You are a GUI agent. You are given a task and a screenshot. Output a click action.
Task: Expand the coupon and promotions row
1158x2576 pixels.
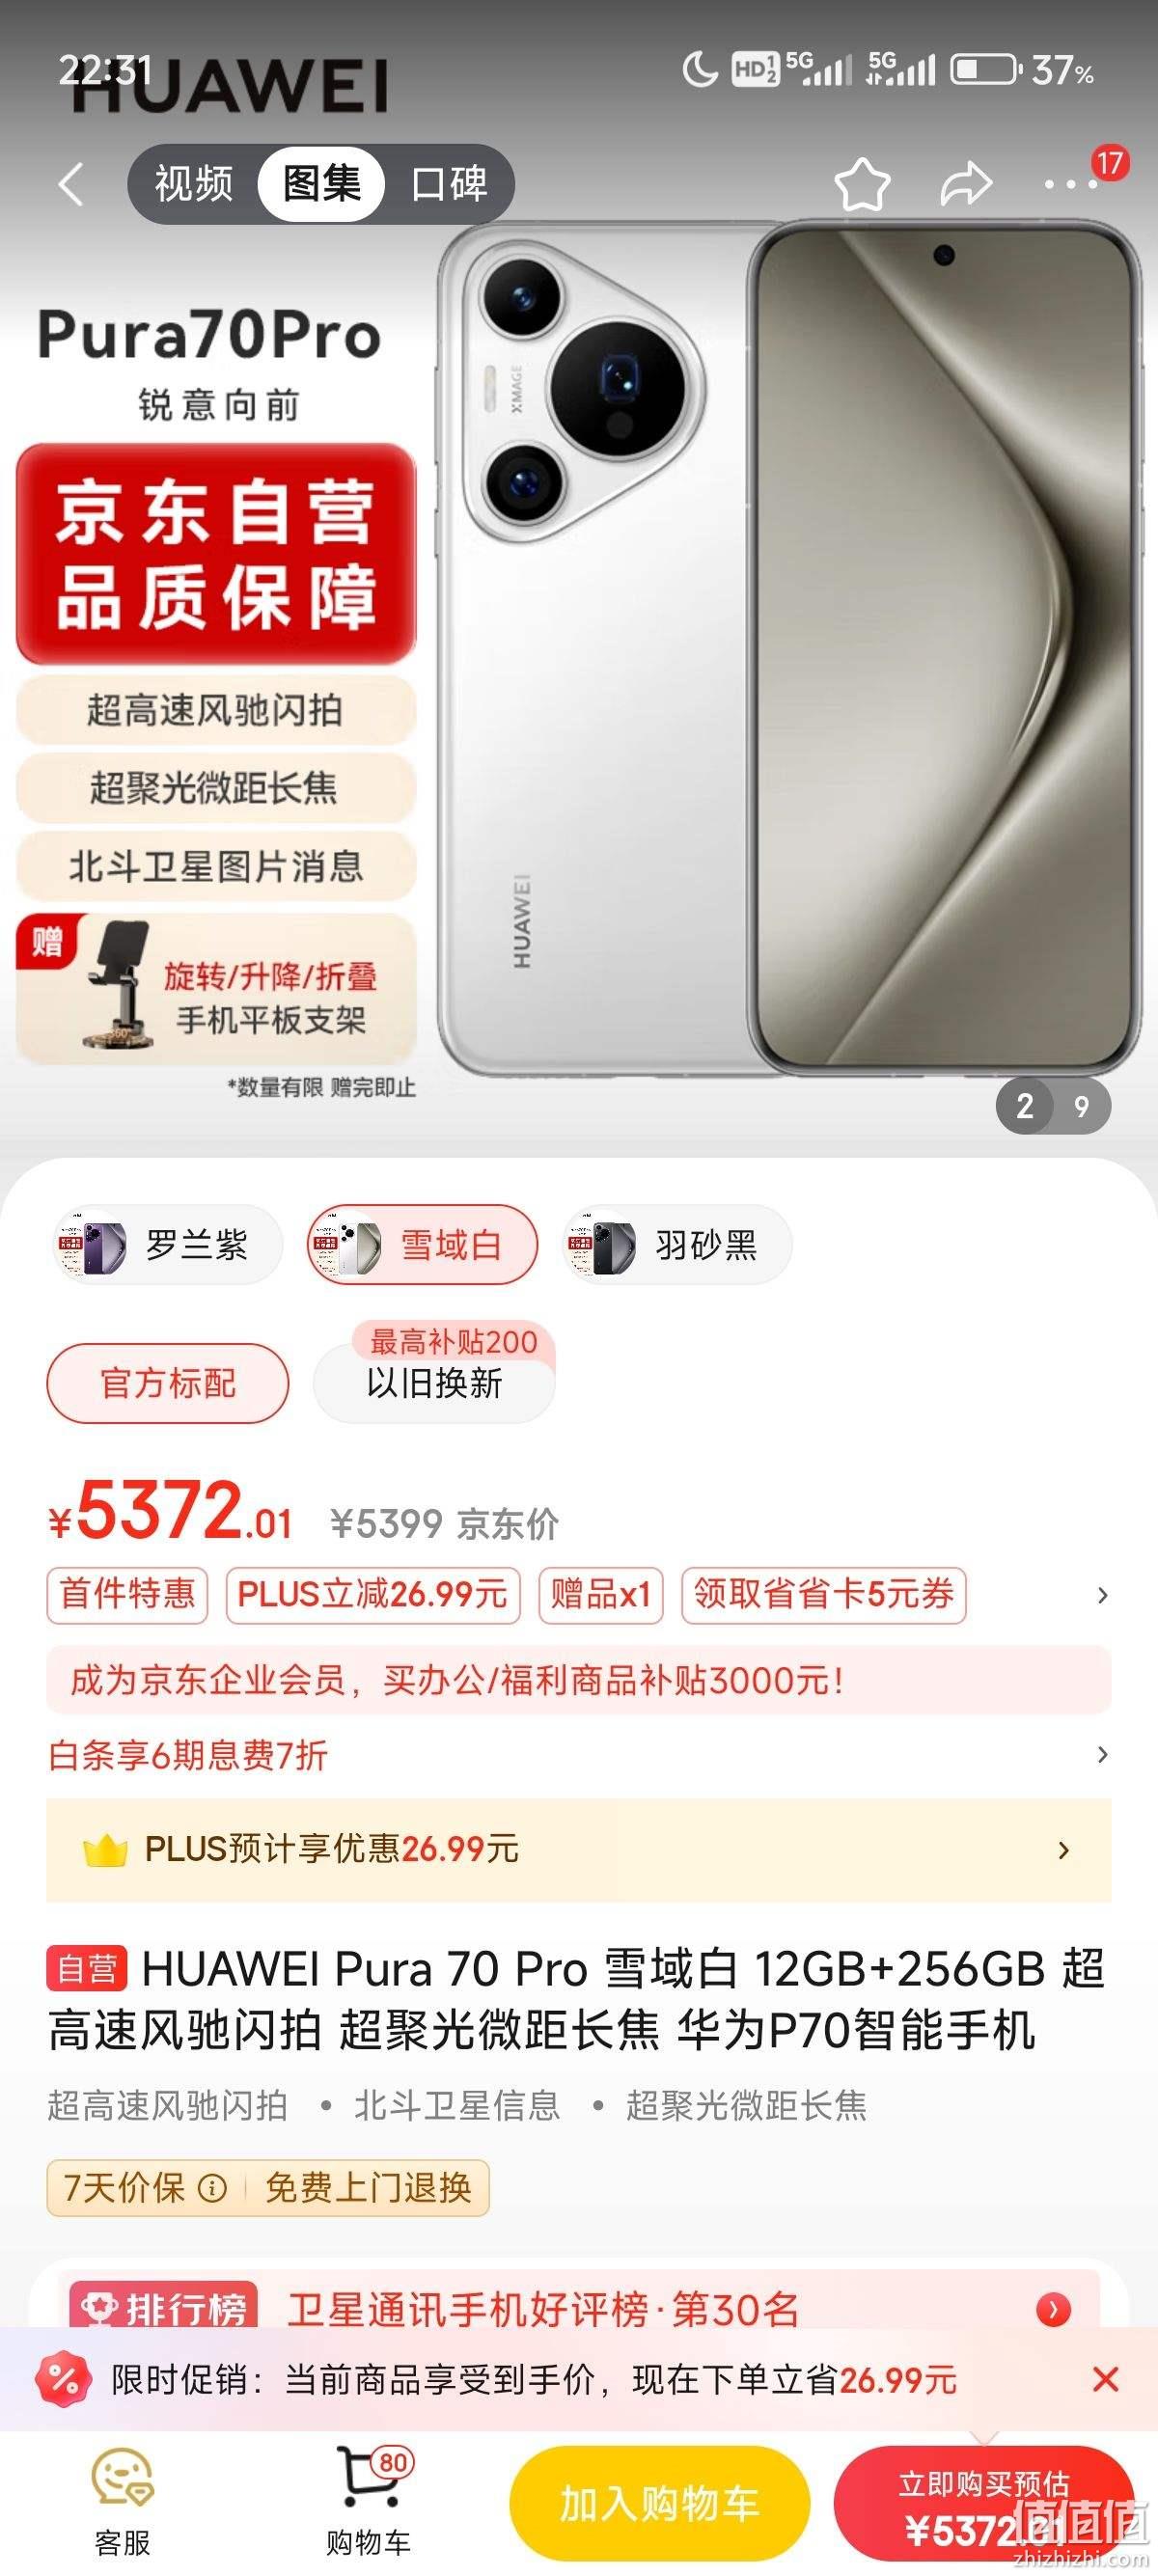tap(1102, 1595)
